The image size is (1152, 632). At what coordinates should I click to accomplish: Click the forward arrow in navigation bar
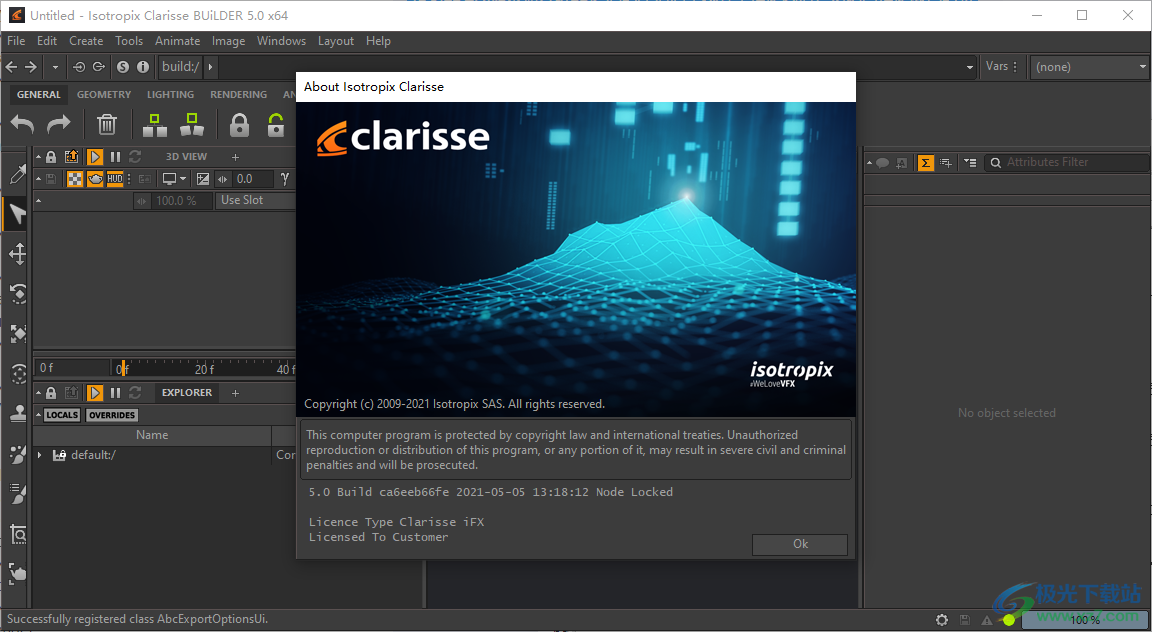(x=31, y=67)
